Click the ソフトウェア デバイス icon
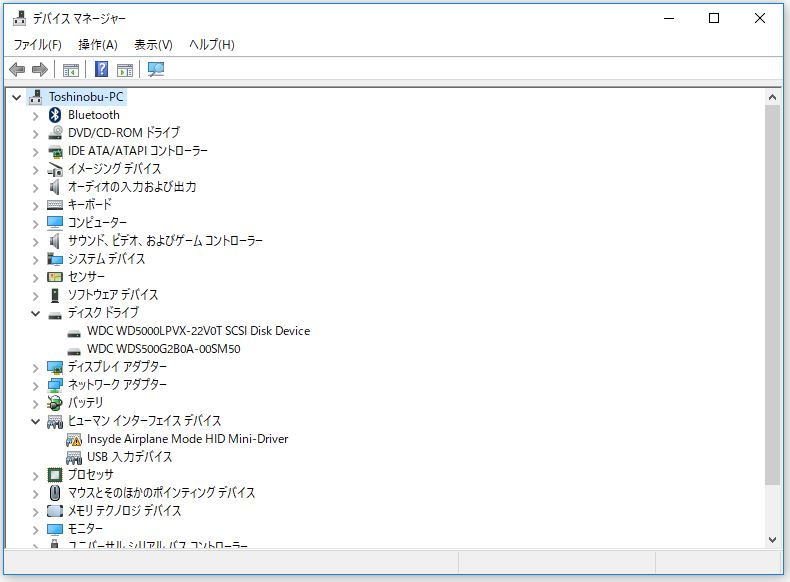 (55, 295)
